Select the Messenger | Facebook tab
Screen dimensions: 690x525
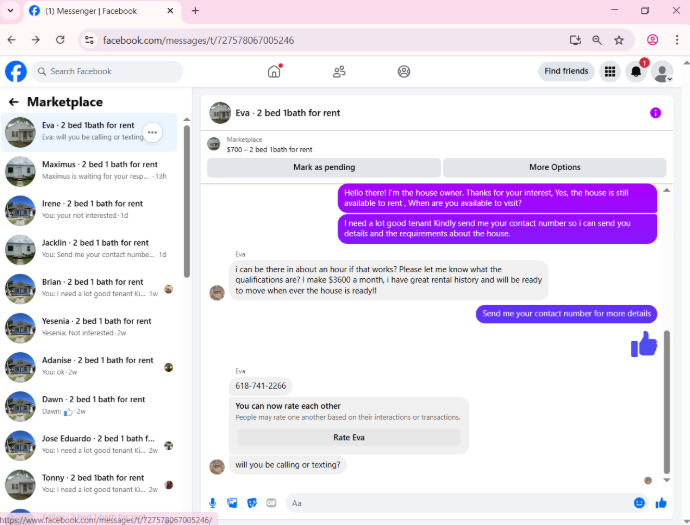click(102, 11)
